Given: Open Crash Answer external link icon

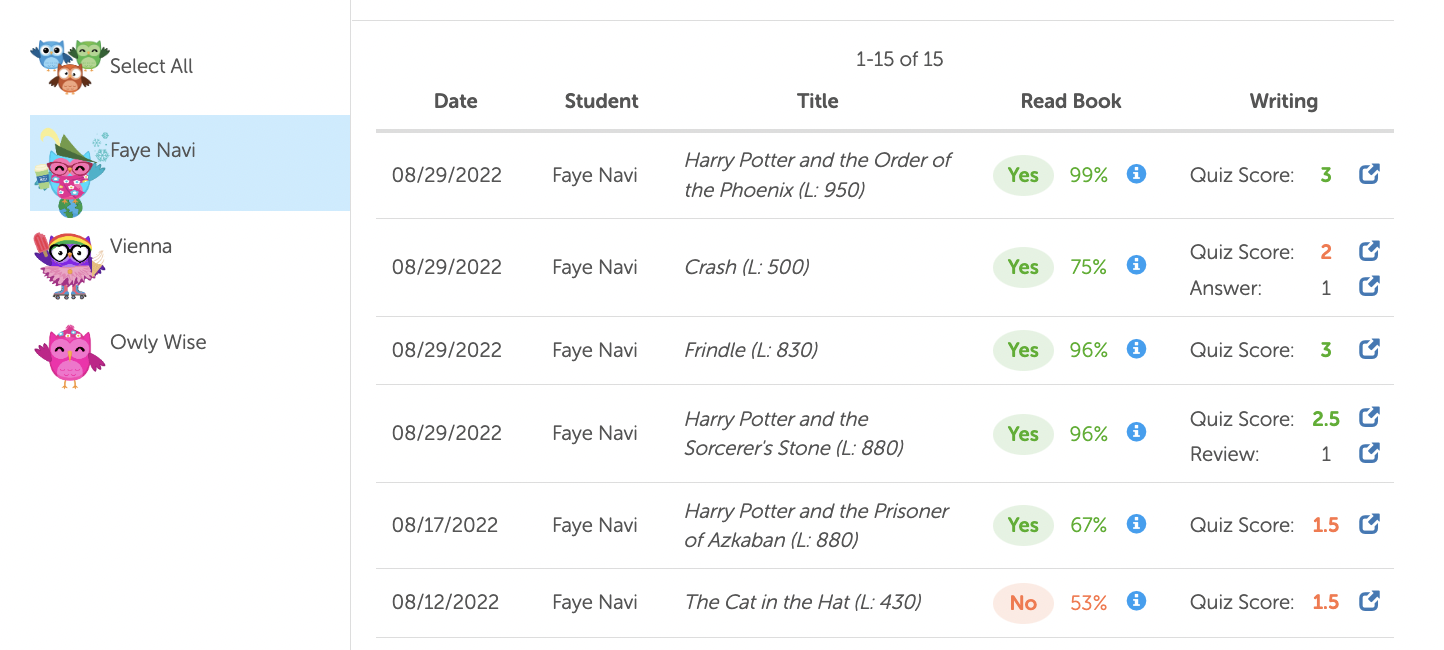Looking at the screenshot, I should pos(1369,287).
